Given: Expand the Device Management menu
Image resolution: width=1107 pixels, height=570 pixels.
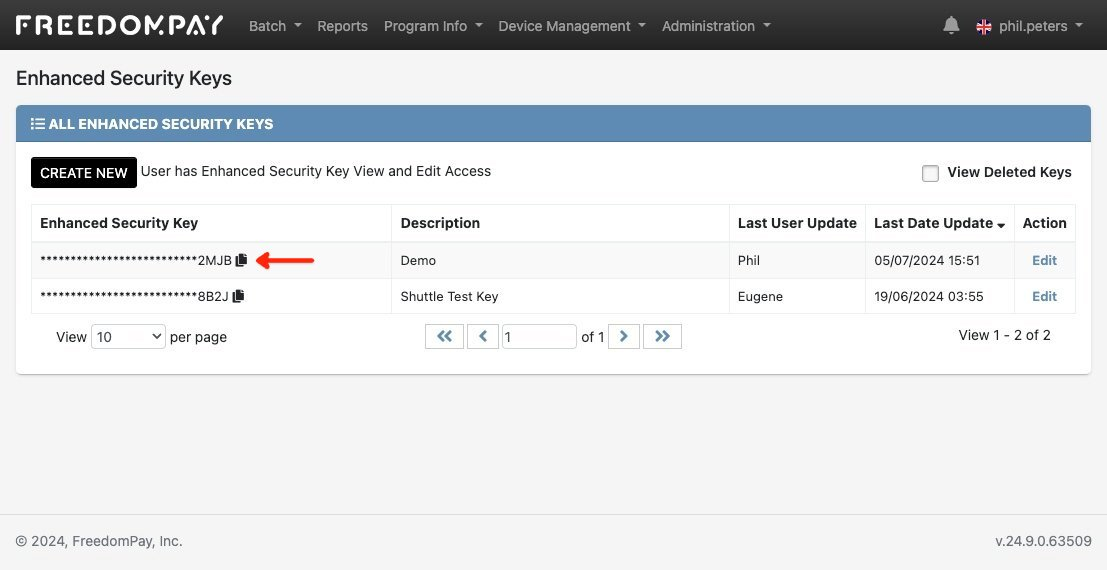Looking at the screenshot, I should pos(572,26).
